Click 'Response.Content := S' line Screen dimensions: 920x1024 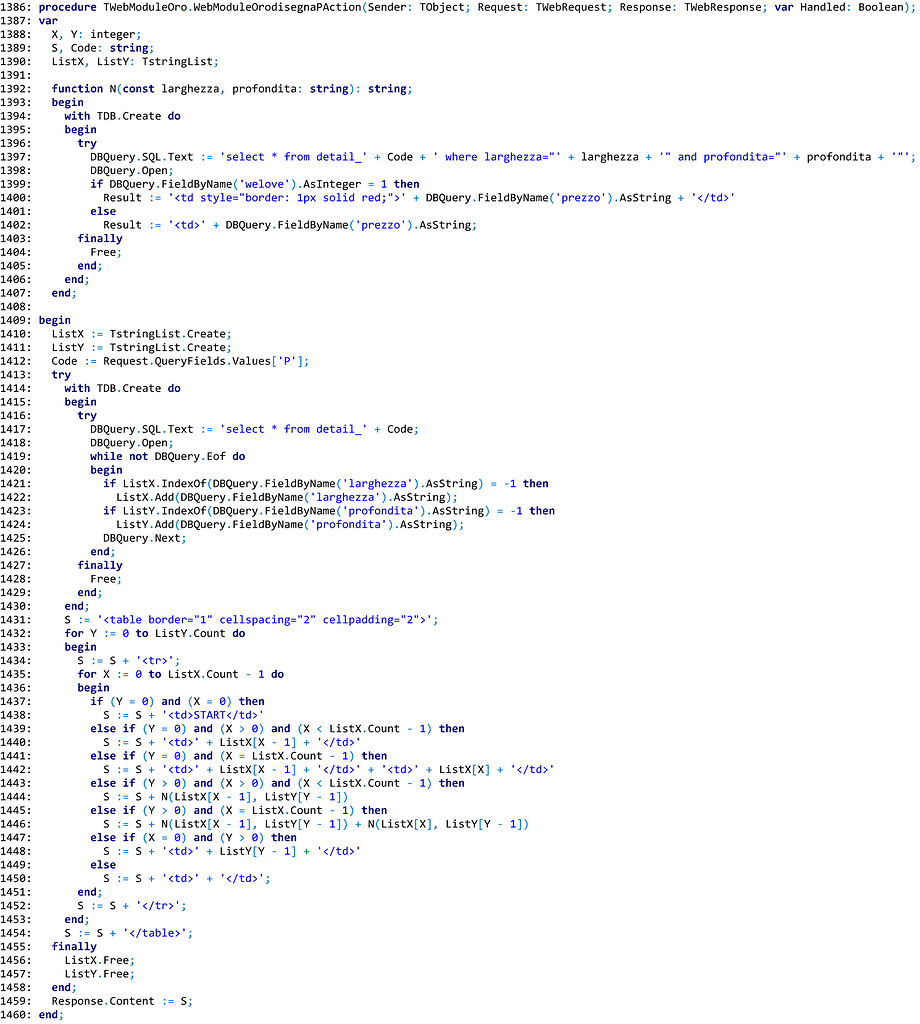[x=122, y=1000]
